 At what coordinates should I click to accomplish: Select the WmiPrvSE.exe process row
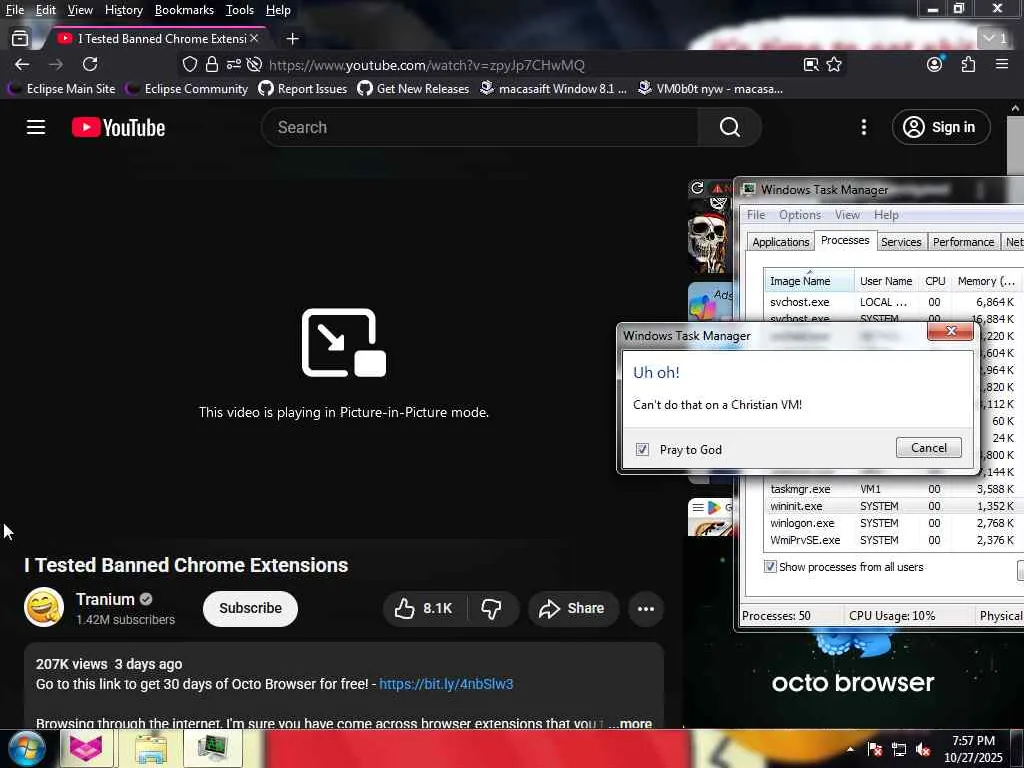(892, 540)
